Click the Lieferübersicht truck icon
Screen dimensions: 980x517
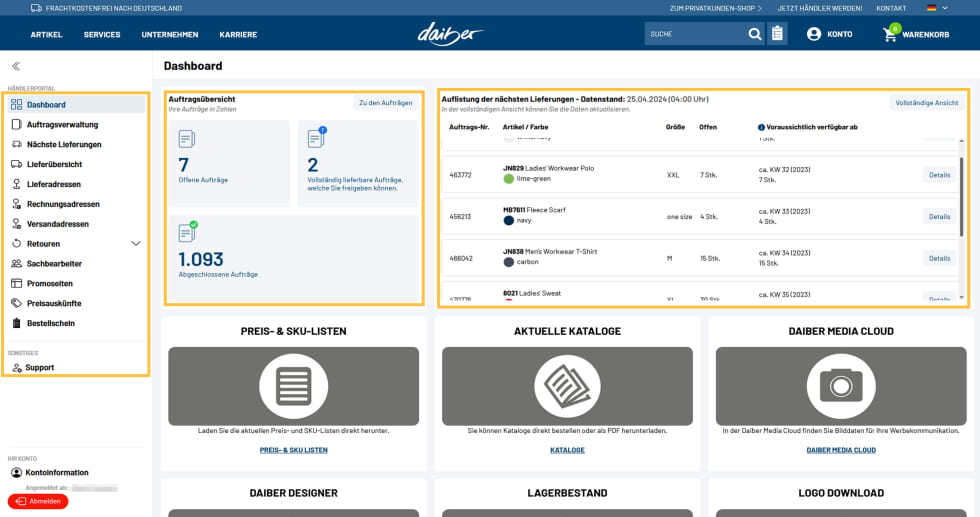[17, 164]
